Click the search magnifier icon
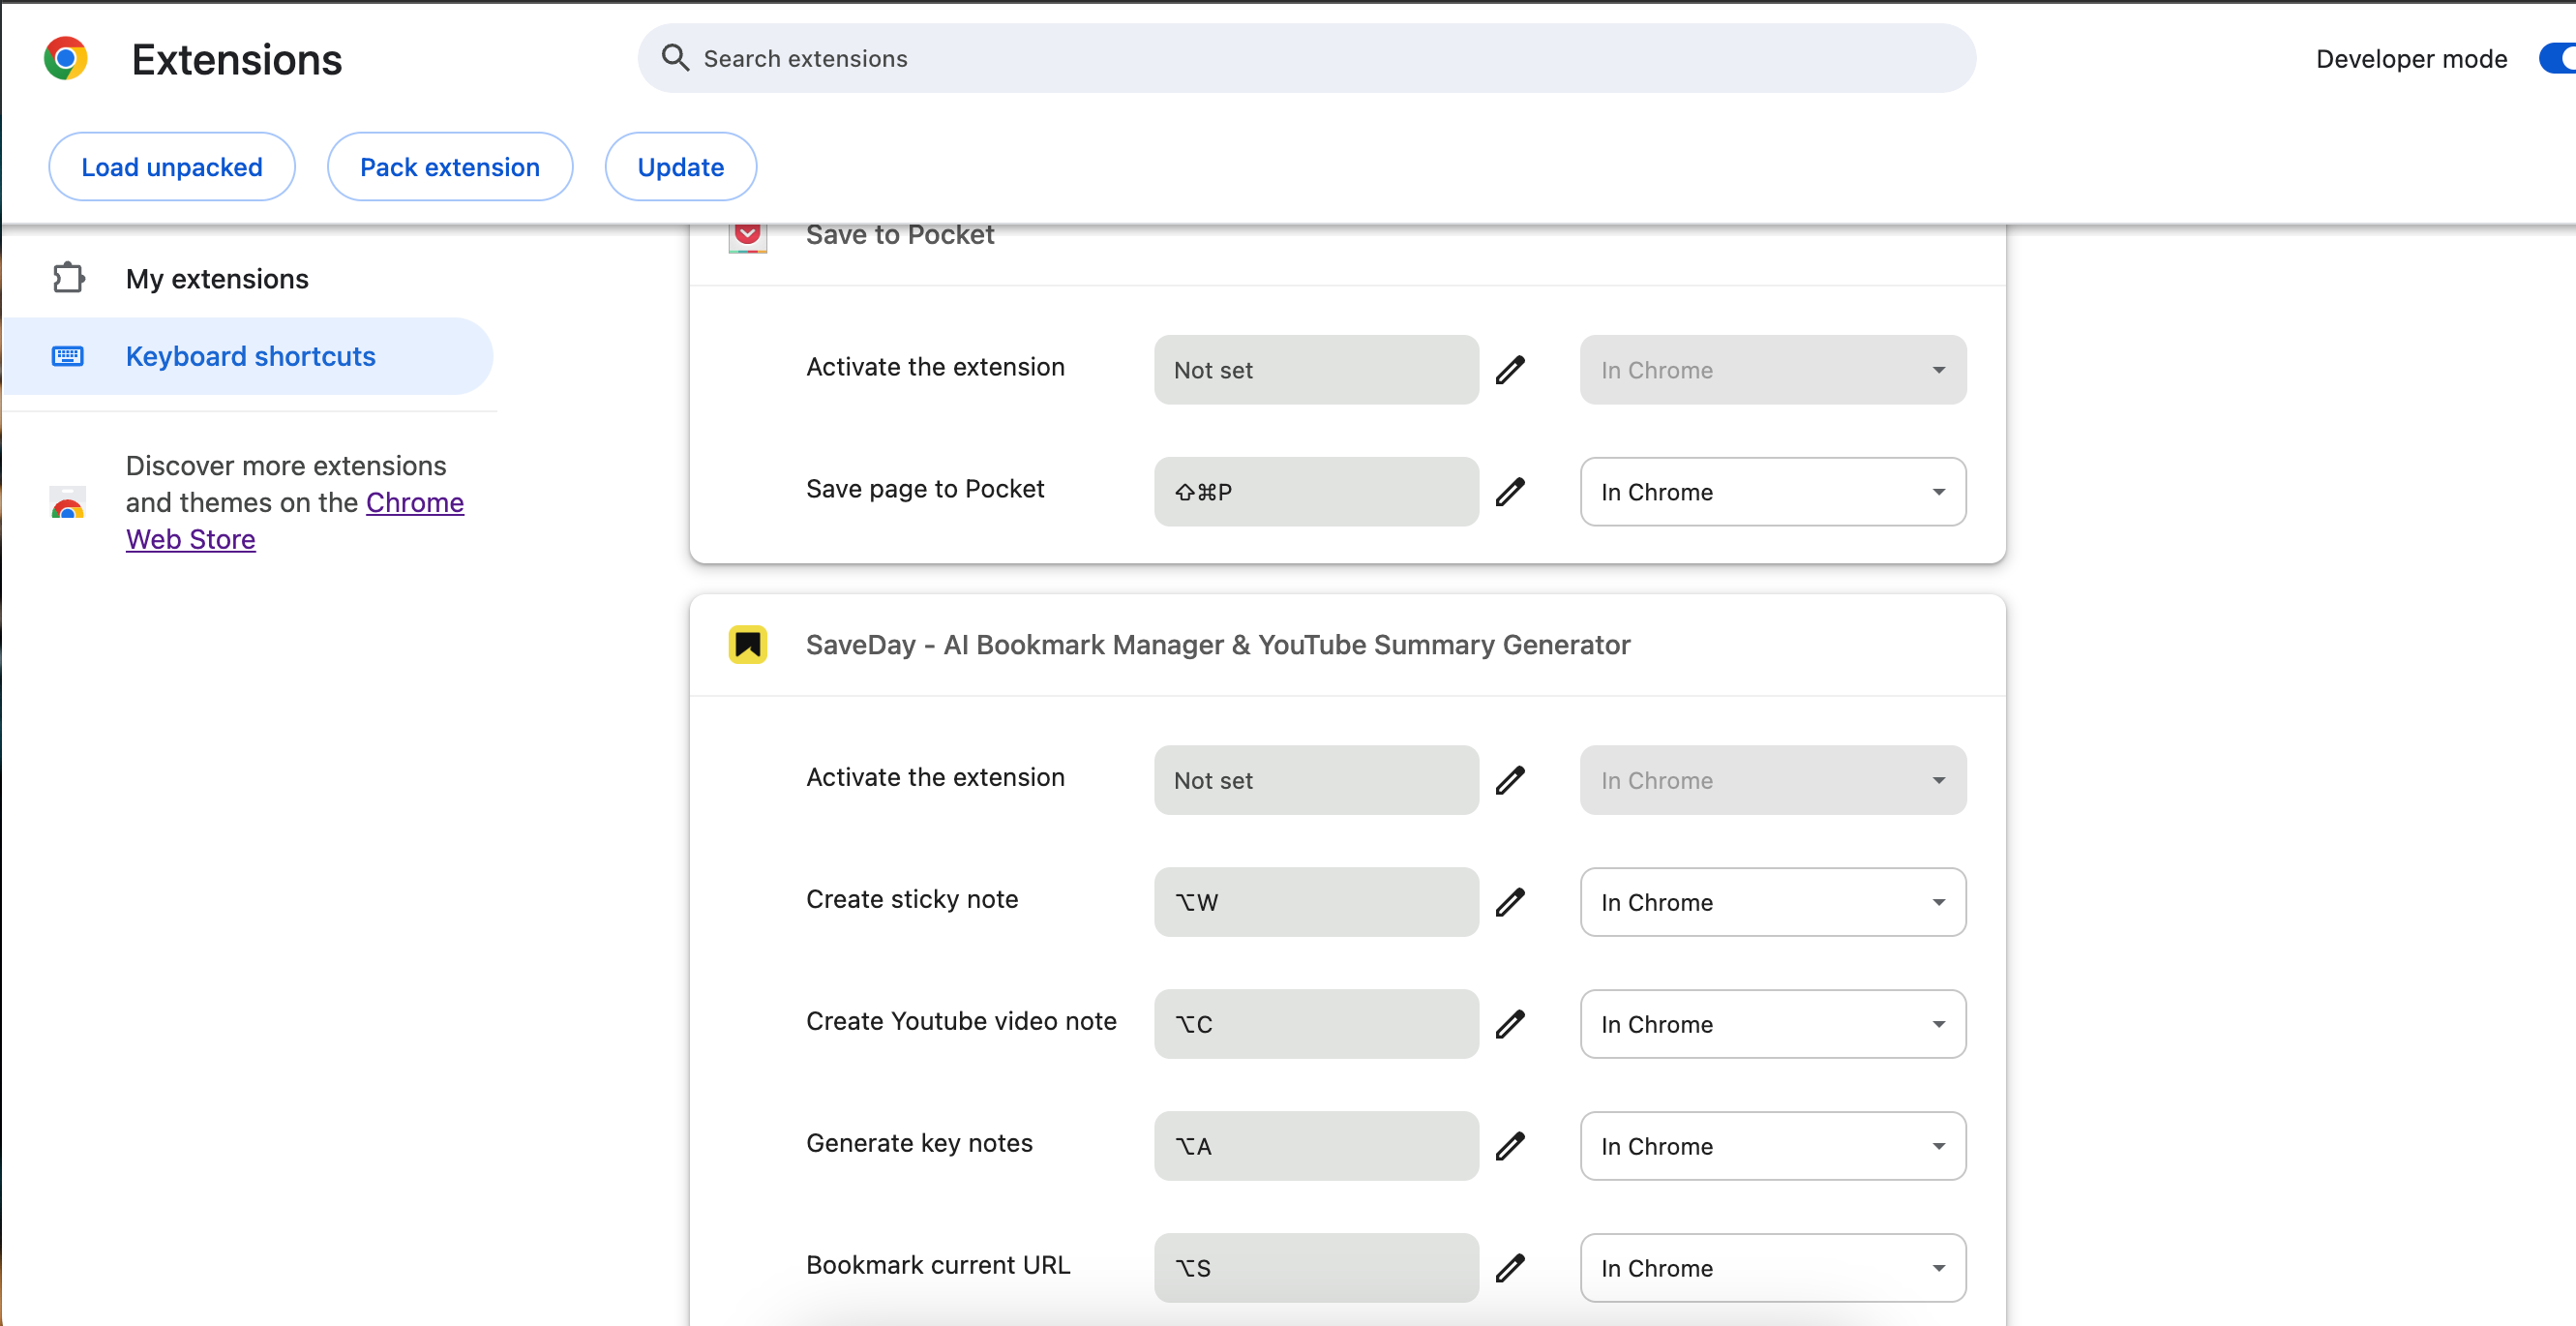The image size is (2576, 1326). (675, 58)
